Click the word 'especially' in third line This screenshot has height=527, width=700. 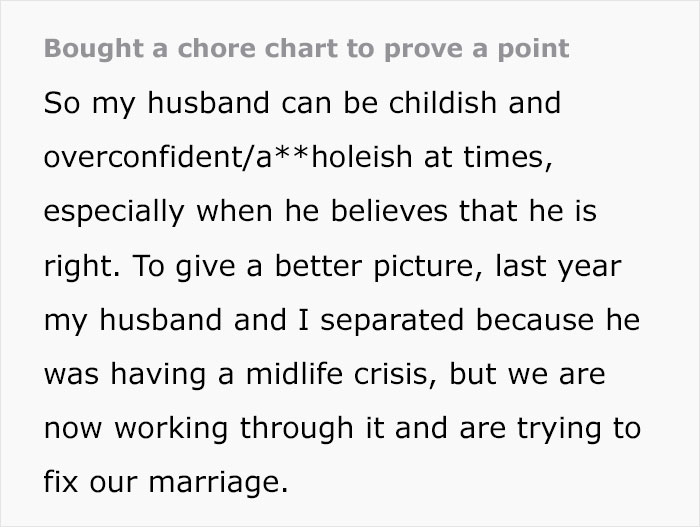tap(114, 213)
